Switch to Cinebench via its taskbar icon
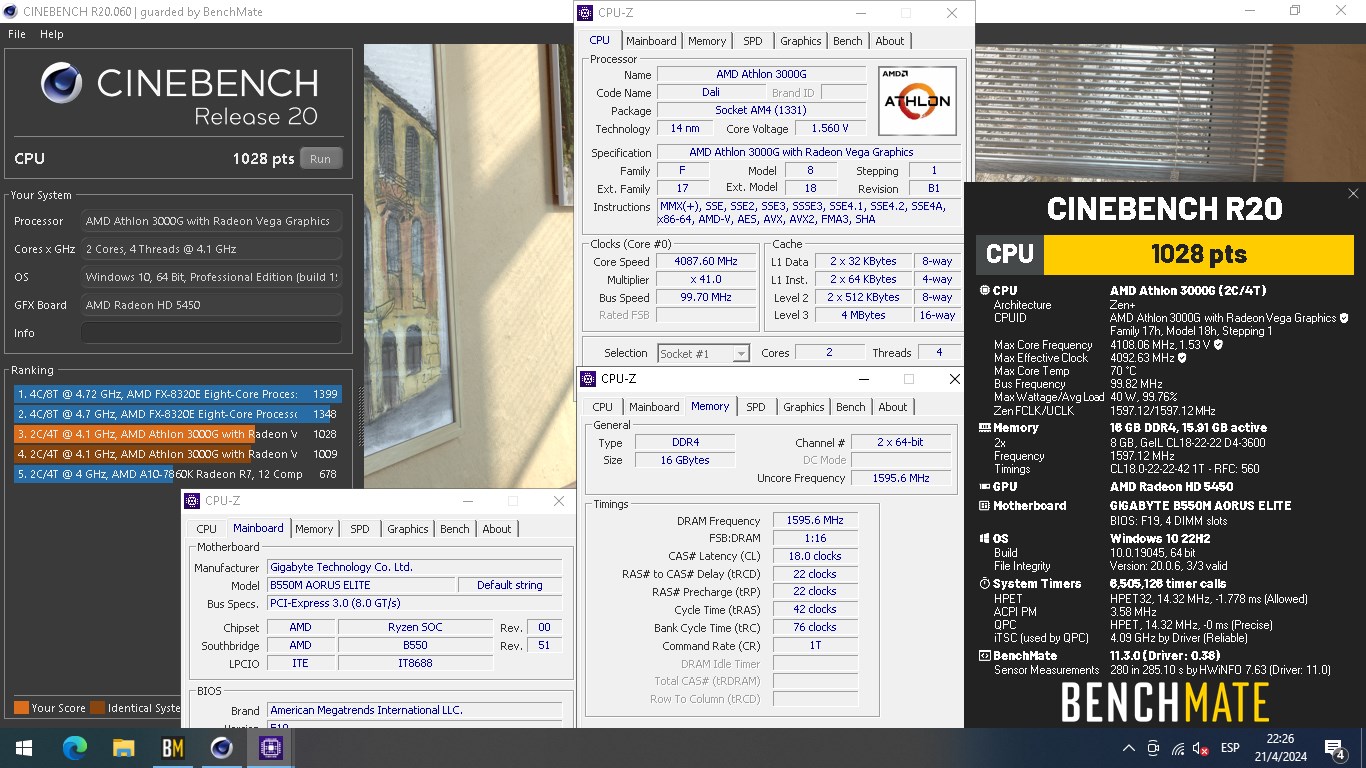1366x768 pixels. [x=221, y=747]
